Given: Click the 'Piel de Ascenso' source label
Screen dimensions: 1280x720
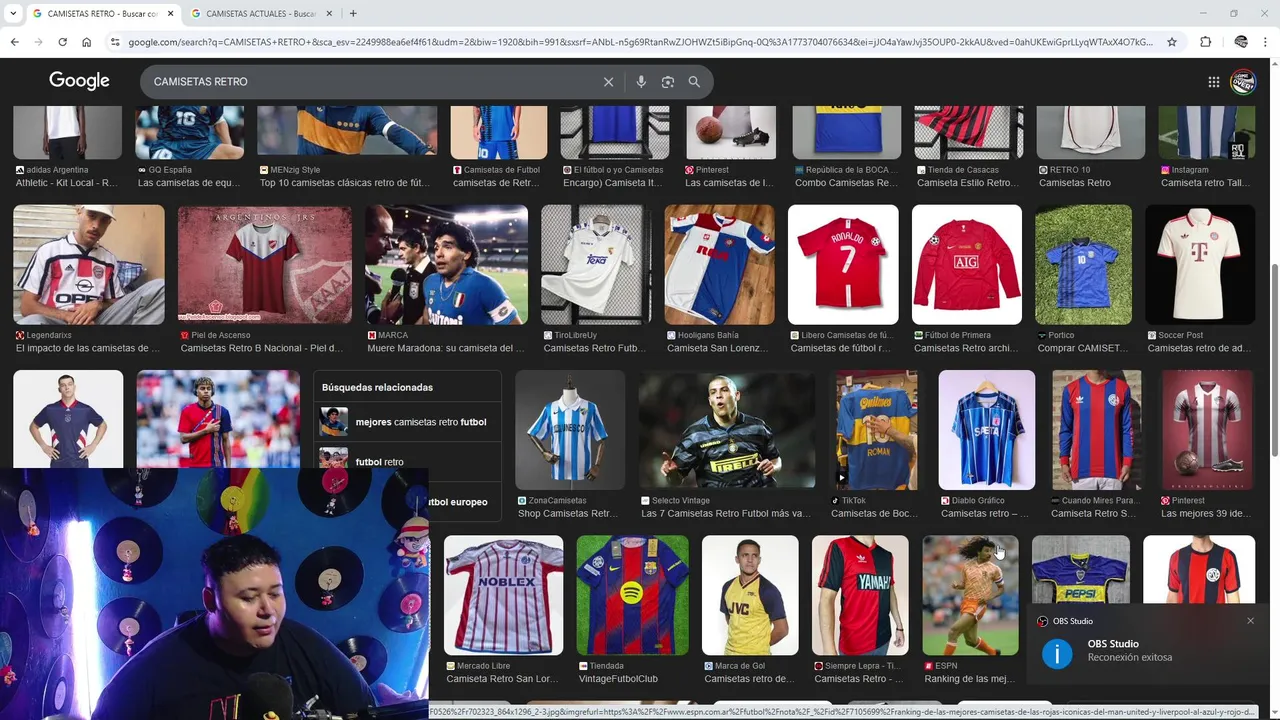Looking at the screenshot, I should pos(221,335).
